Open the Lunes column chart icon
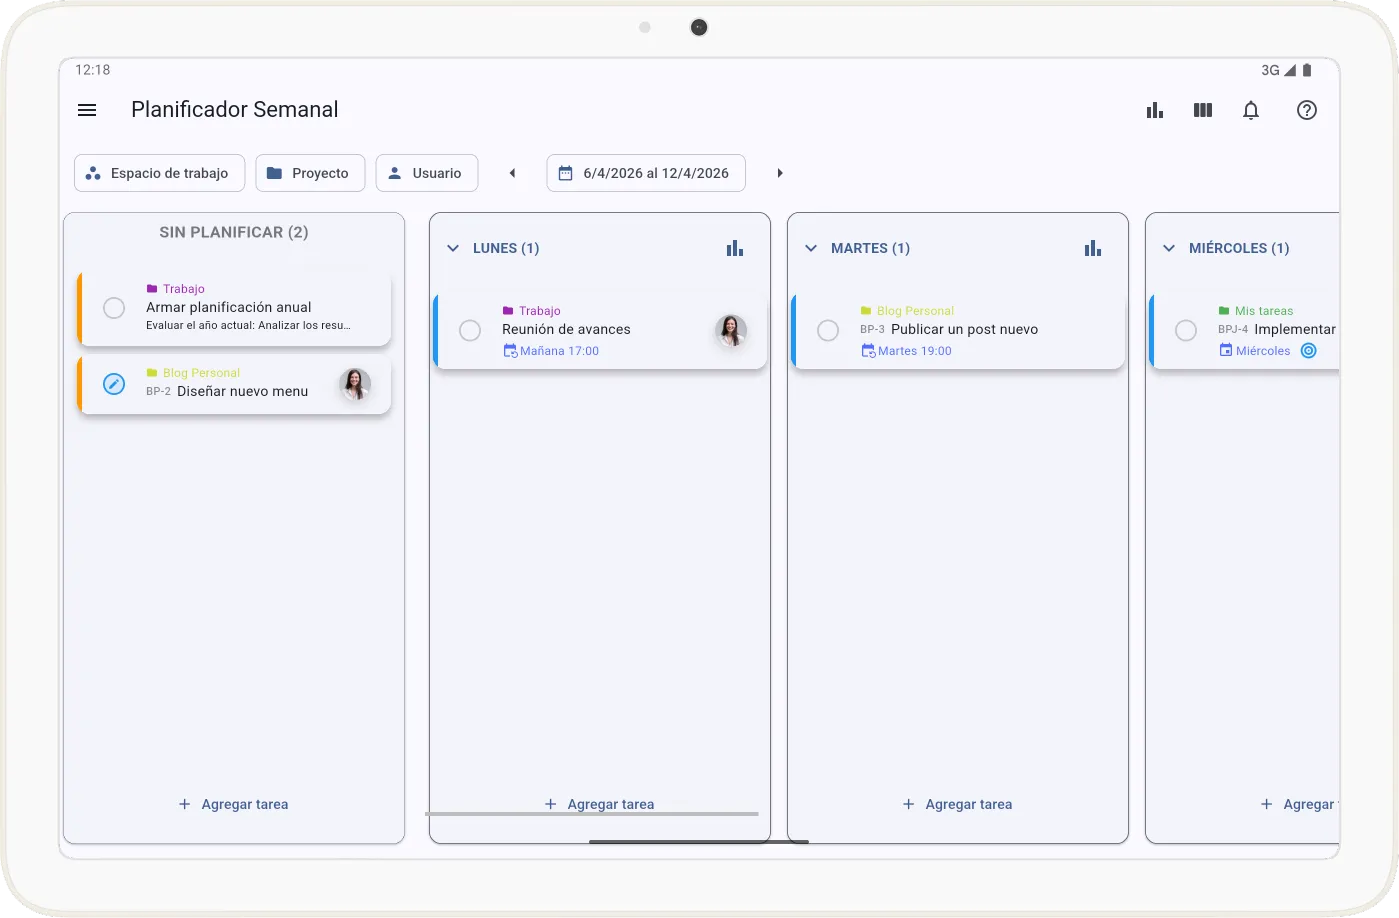Screen dimensions: 1399x918 pyautogui.click(x=735, y=248)
